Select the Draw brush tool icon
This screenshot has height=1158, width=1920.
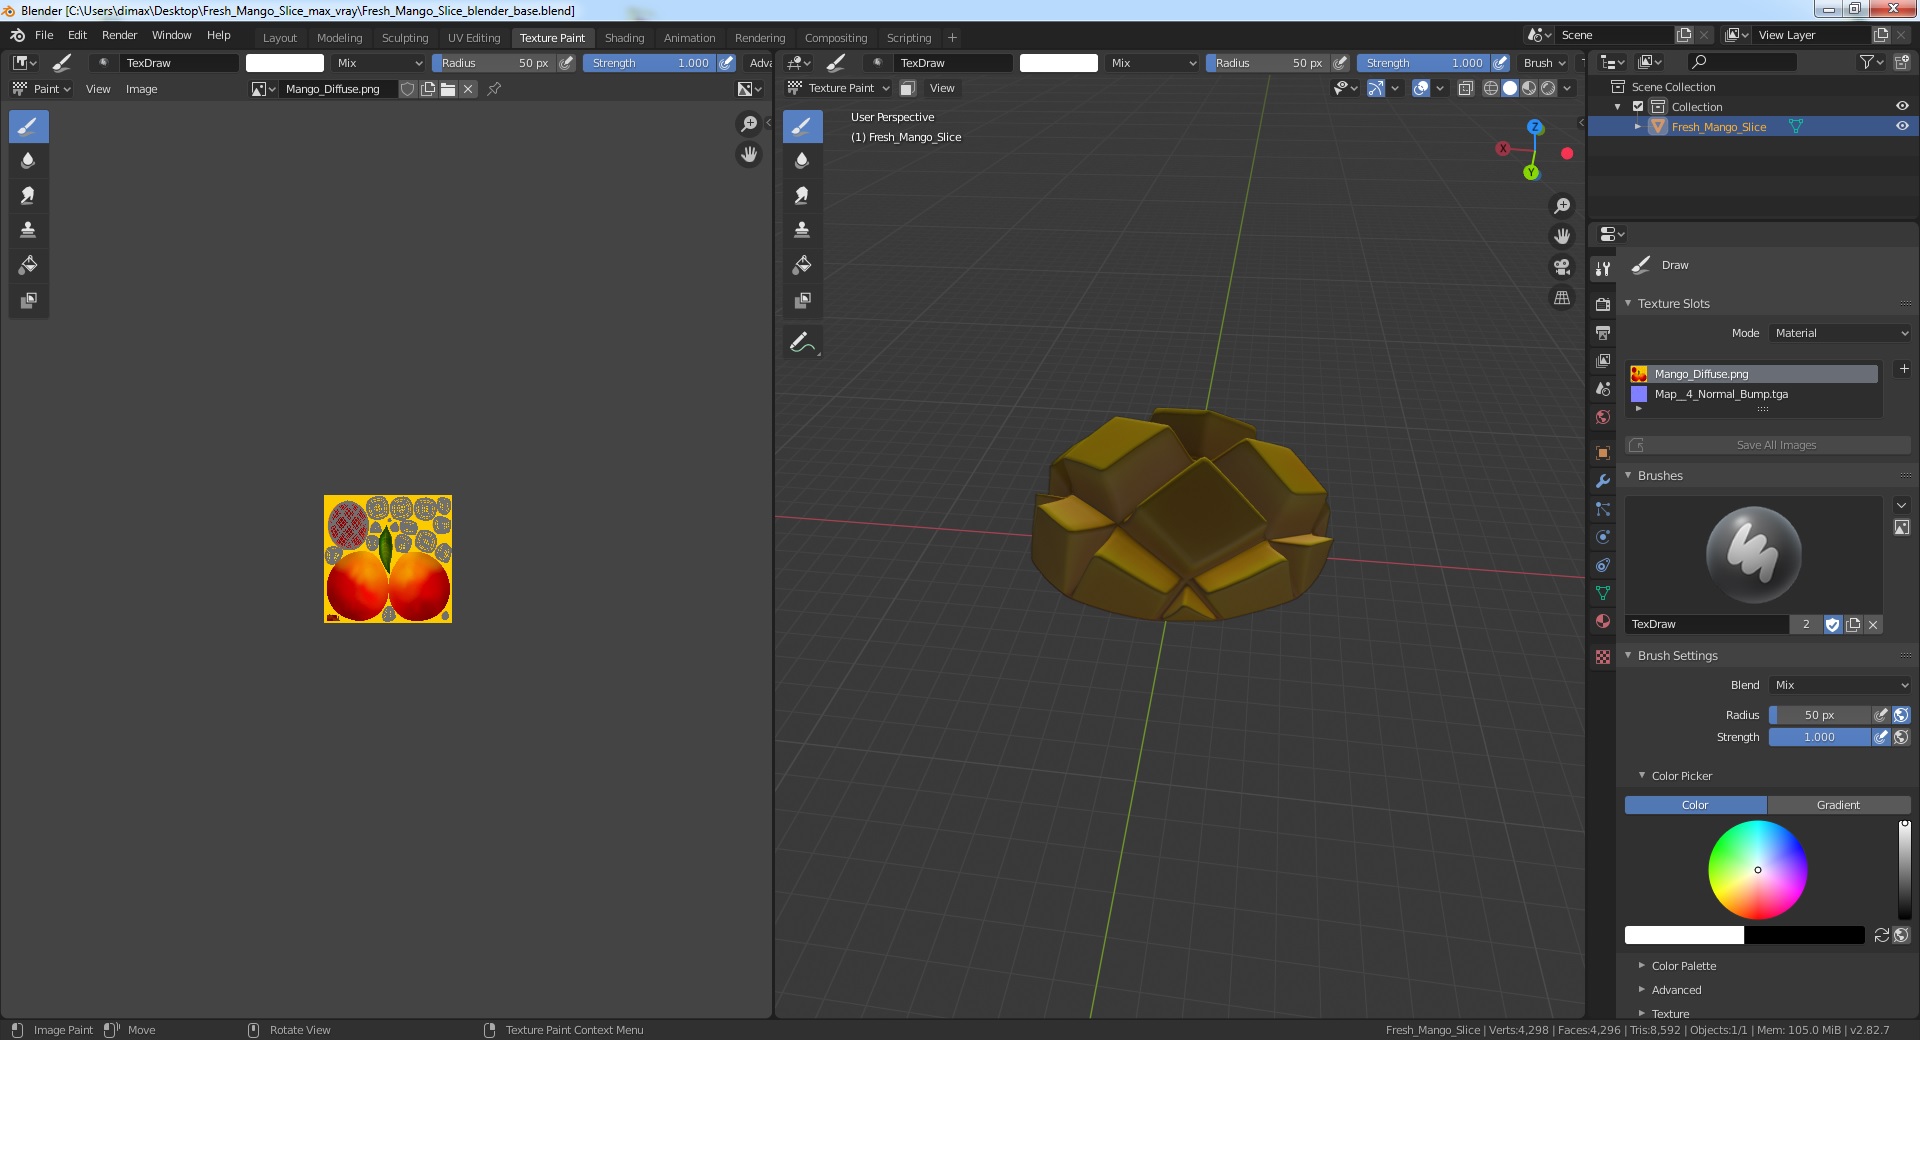click(x=26, y=125)
